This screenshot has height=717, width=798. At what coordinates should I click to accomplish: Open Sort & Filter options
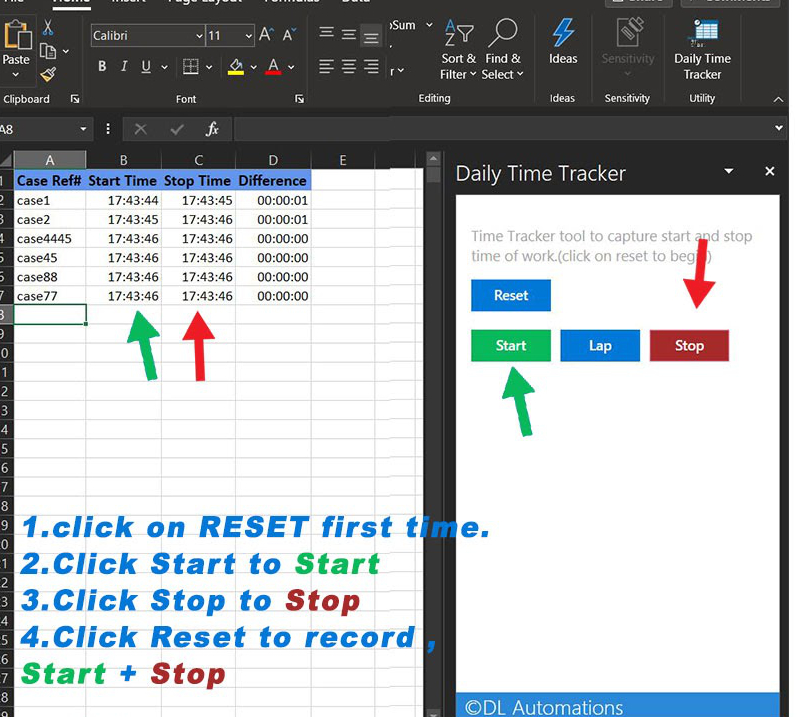click(459, 49)
